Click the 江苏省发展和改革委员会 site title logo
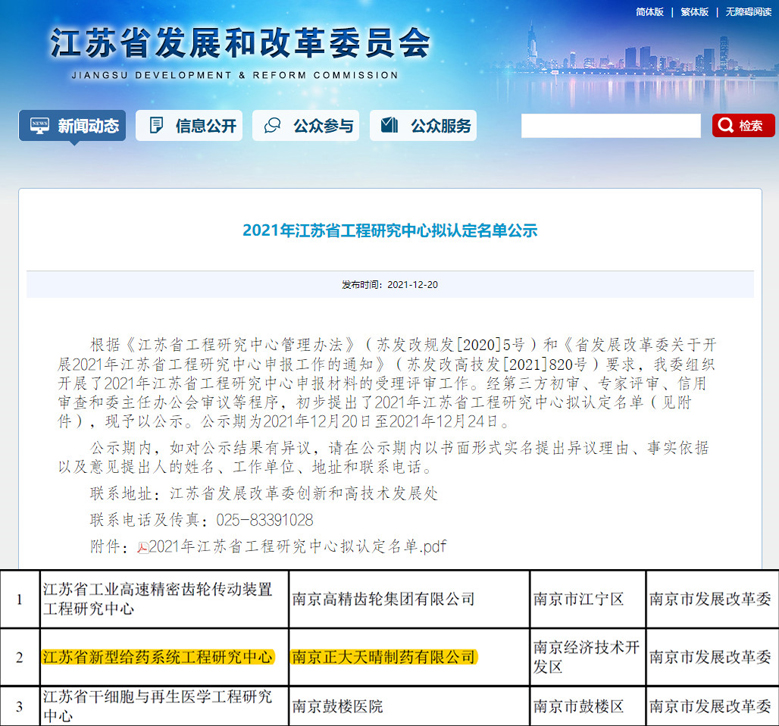This screenshot has width=779, height=726. click(x=240, y=43)
